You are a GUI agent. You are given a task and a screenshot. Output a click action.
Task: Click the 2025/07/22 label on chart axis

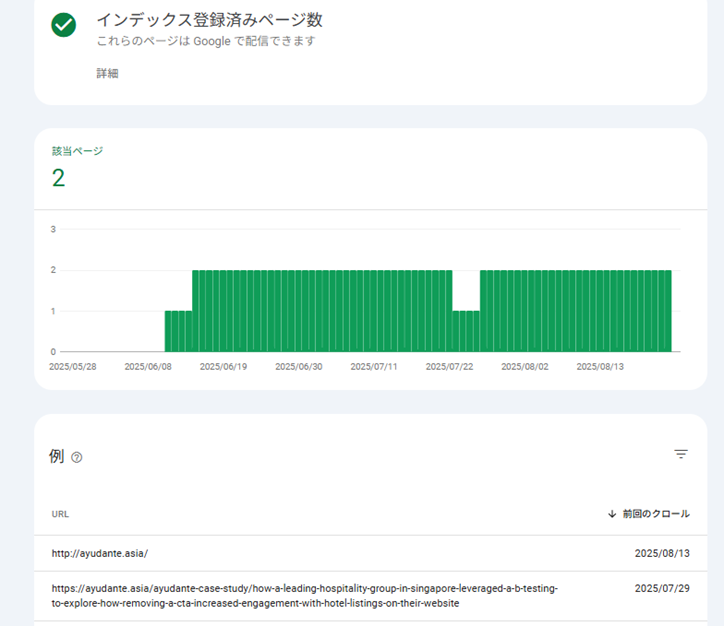(x=449, y=367)
